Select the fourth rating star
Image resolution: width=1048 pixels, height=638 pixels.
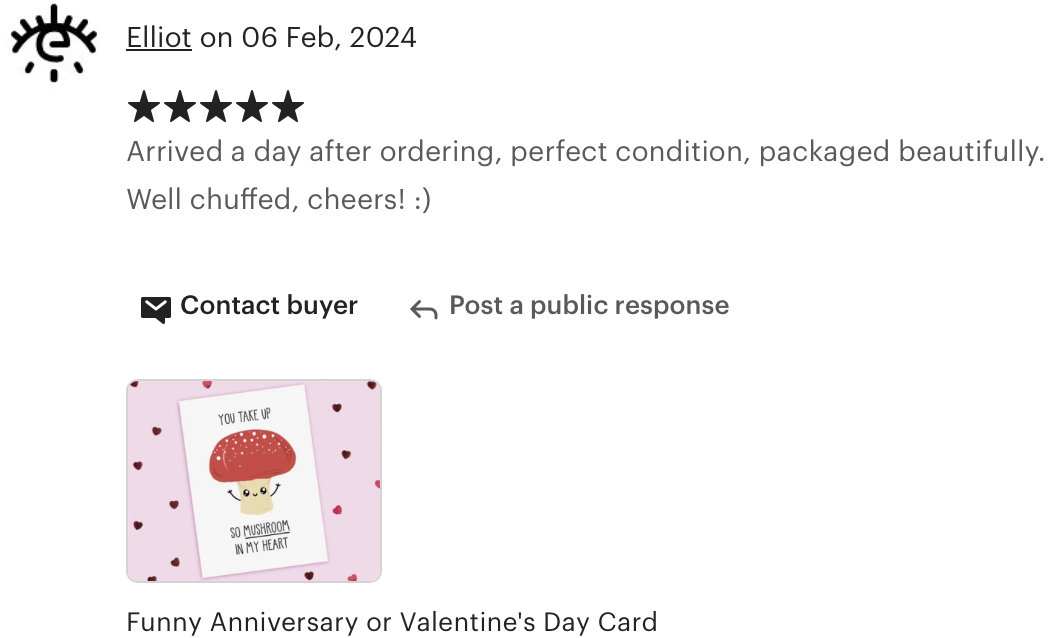pyautogui.click(x=252, y=107)
